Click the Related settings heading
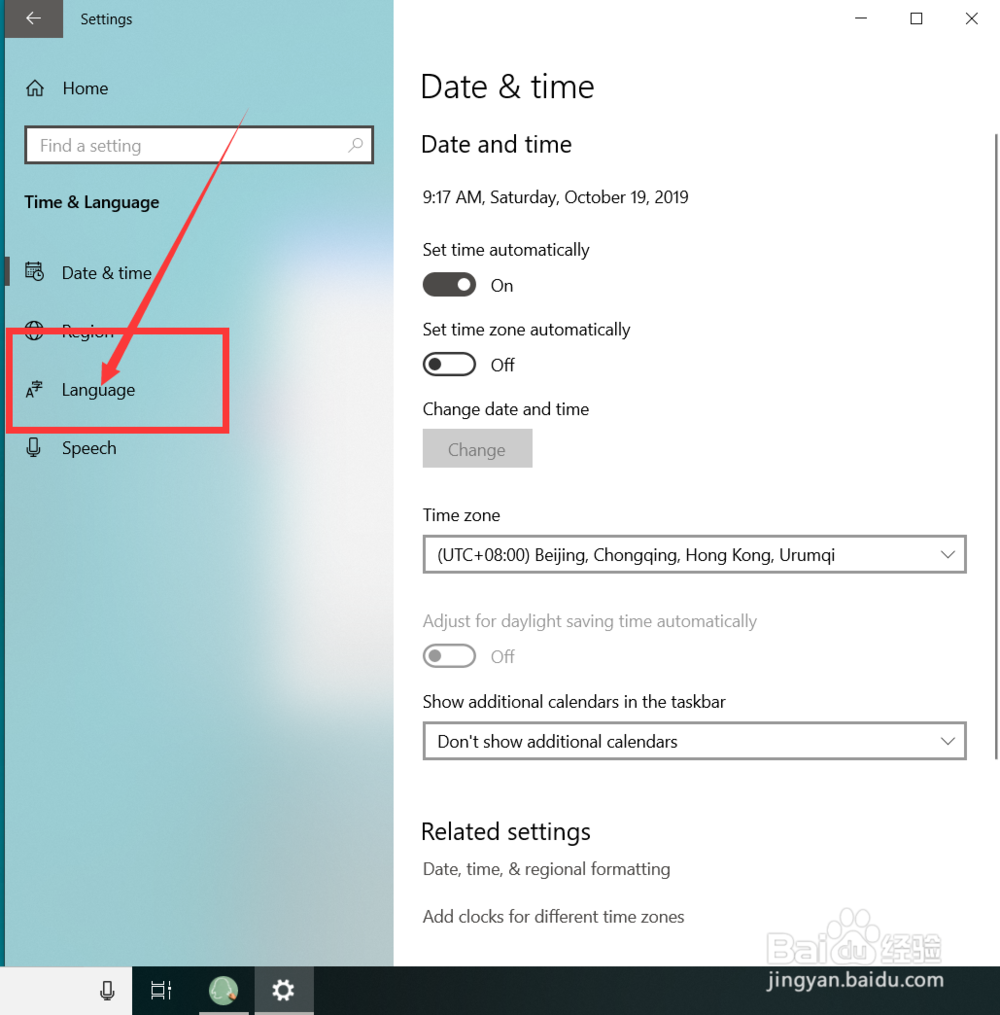The width and height of the screenshot is (1000, 1015). (506, 831)
